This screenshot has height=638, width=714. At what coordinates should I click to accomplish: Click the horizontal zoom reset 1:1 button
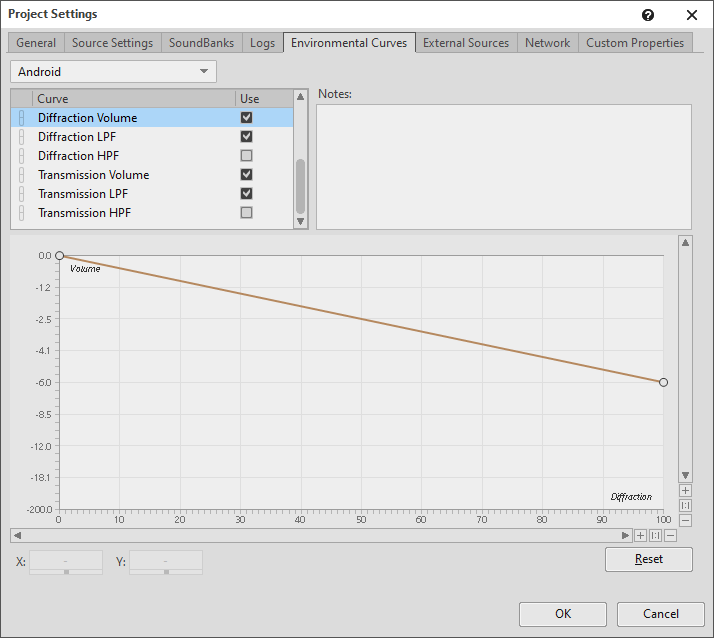coord(656,535)
